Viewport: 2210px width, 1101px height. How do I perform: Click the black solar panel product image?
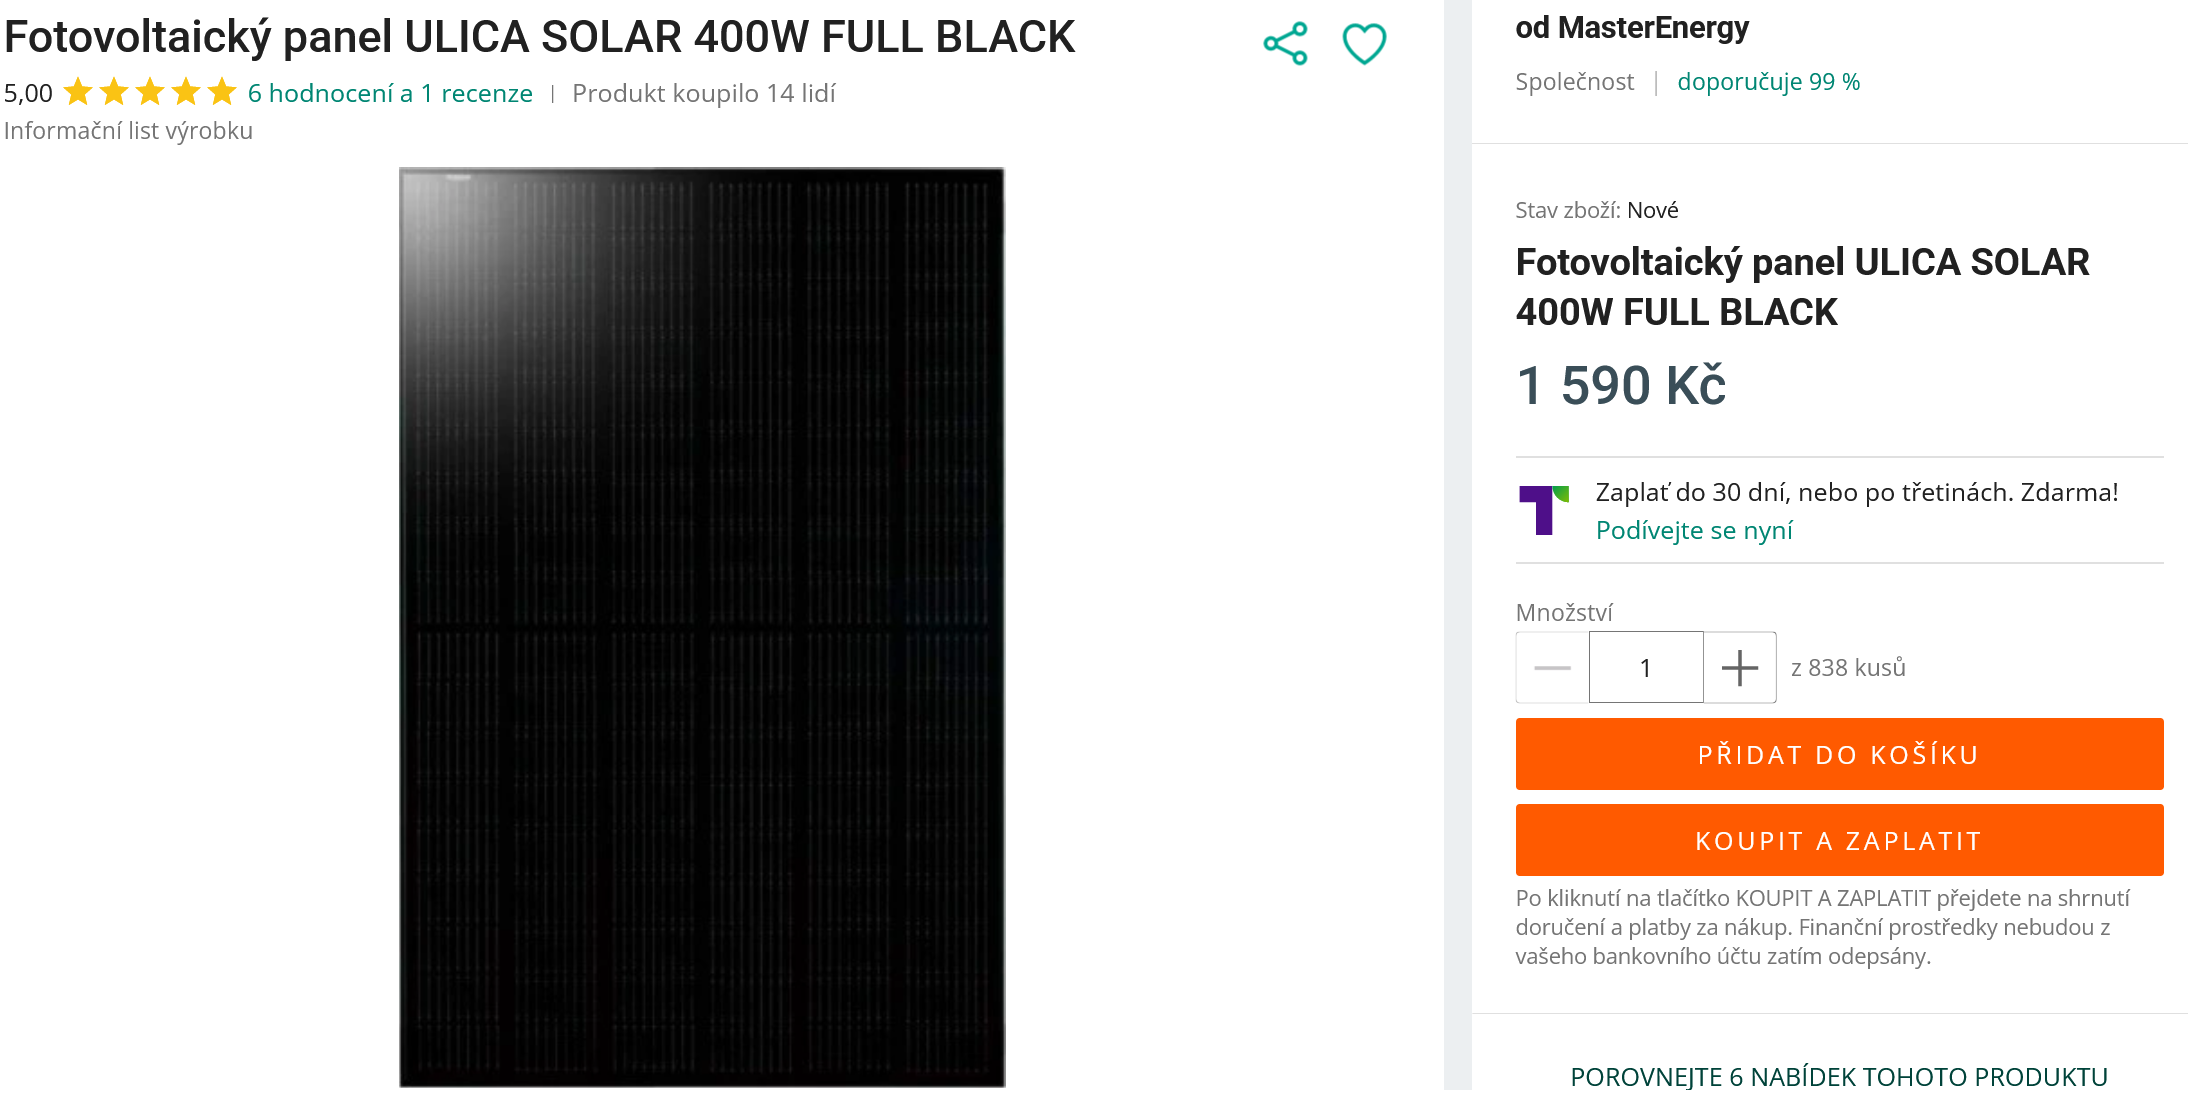(x=702, y=627)
